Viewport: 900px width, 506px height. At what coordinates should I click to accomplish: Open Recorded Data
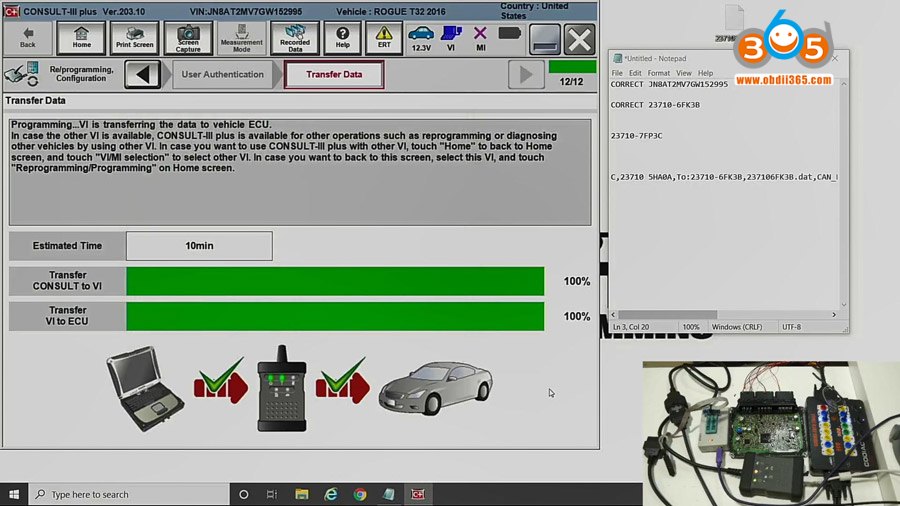[x=295, y=38]
